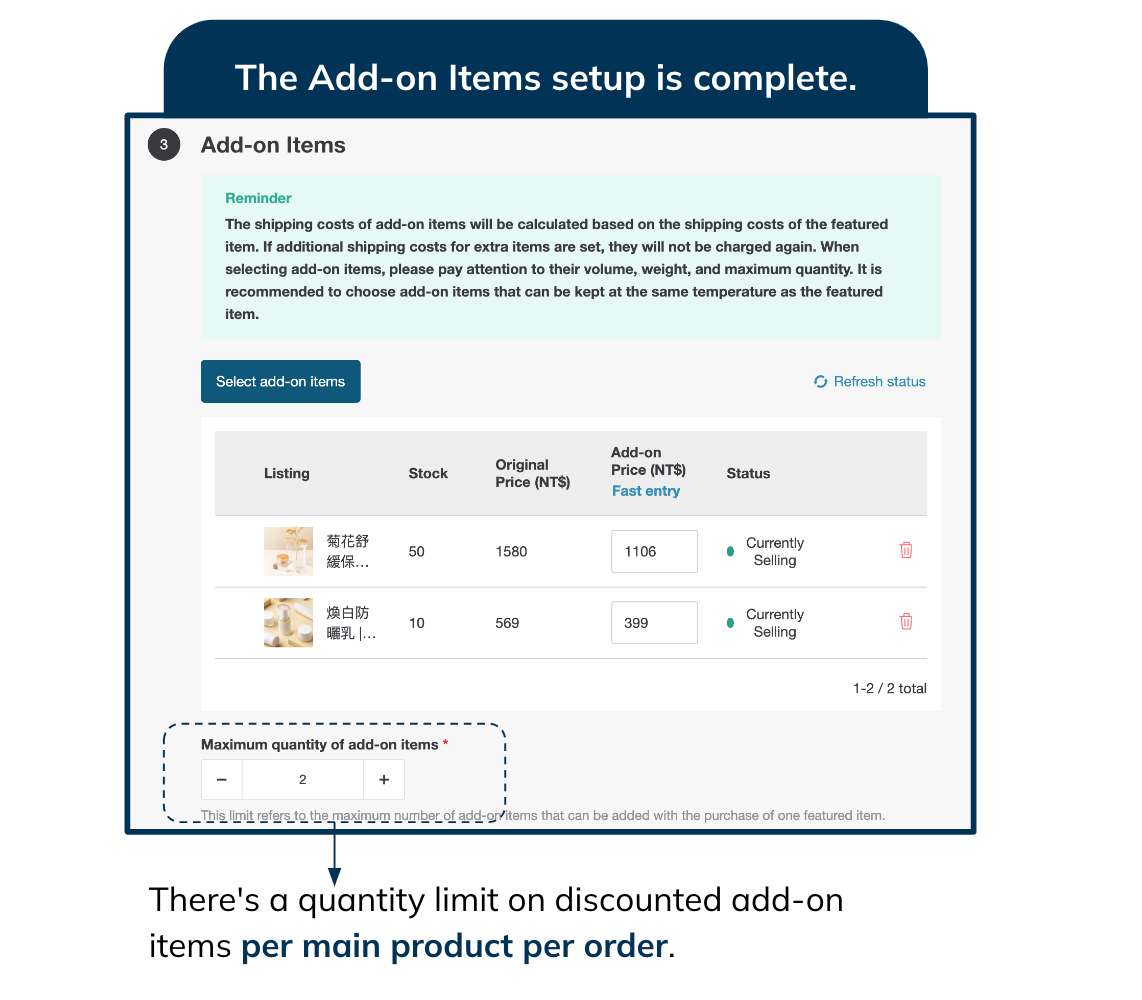The width and height of the screenshot is (1142, 1000).
Task: Delete the 菊花舒 listing via trash icon
Action: (906, 550)
